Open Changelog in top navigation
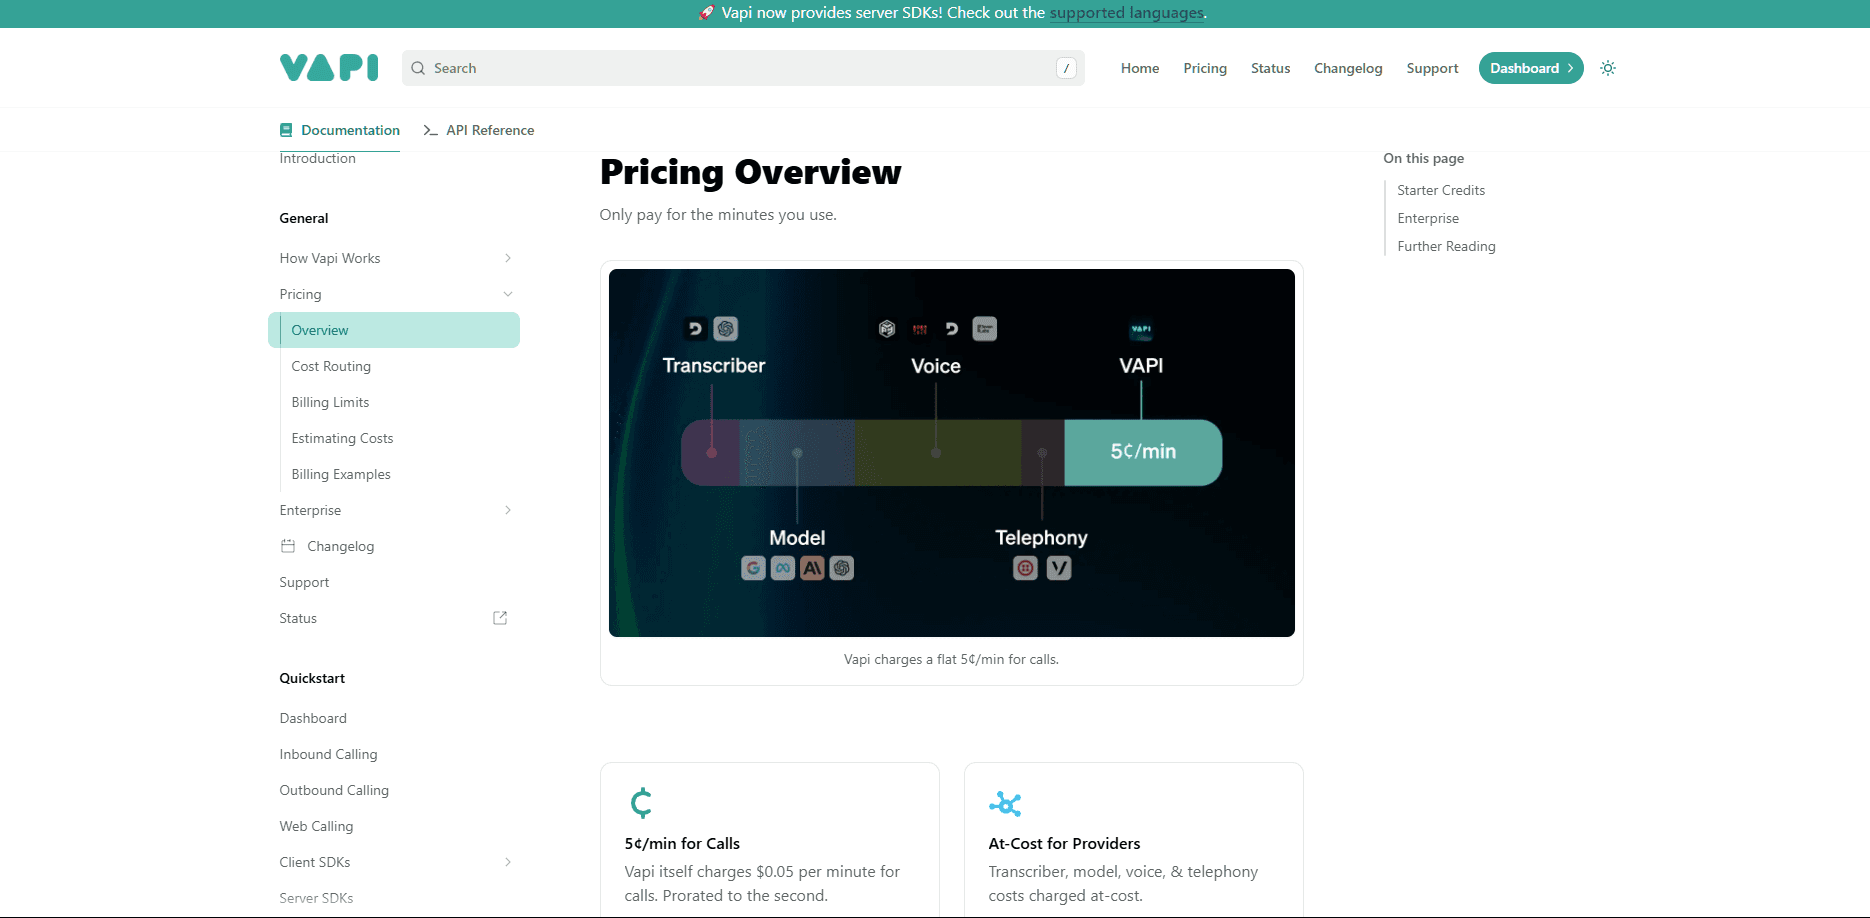1870x918 pixels. 1348,68
